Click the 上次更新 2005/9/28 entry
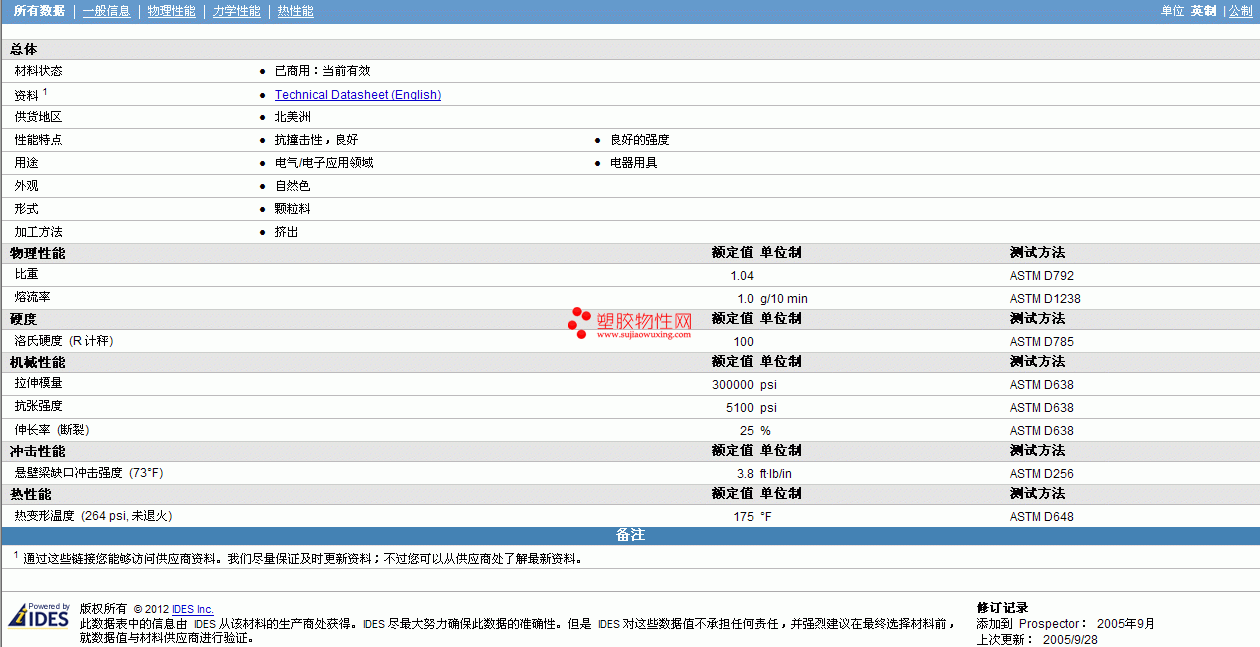Image resolution: width=1260 pixels, height=647 pixels. pyautogui.click(x=1037, y=640)
